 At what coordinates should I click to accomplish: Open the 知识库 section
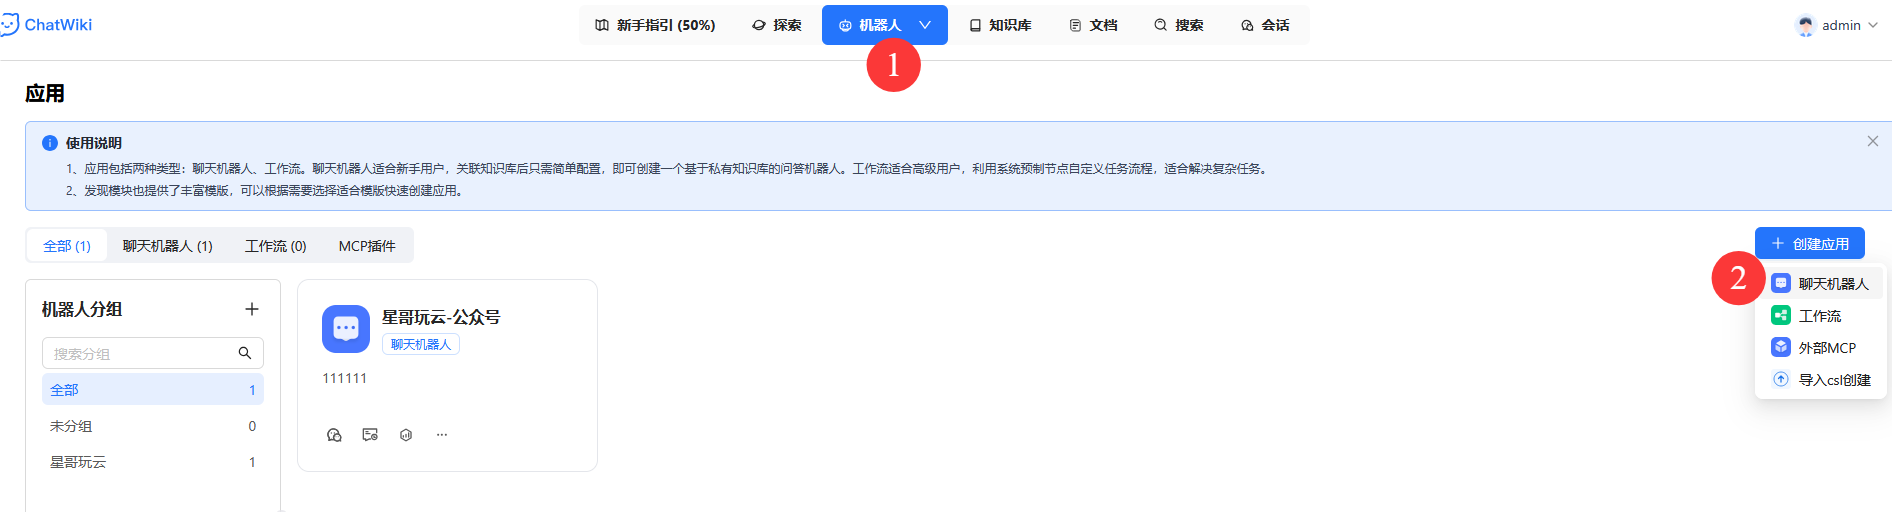1000,25
